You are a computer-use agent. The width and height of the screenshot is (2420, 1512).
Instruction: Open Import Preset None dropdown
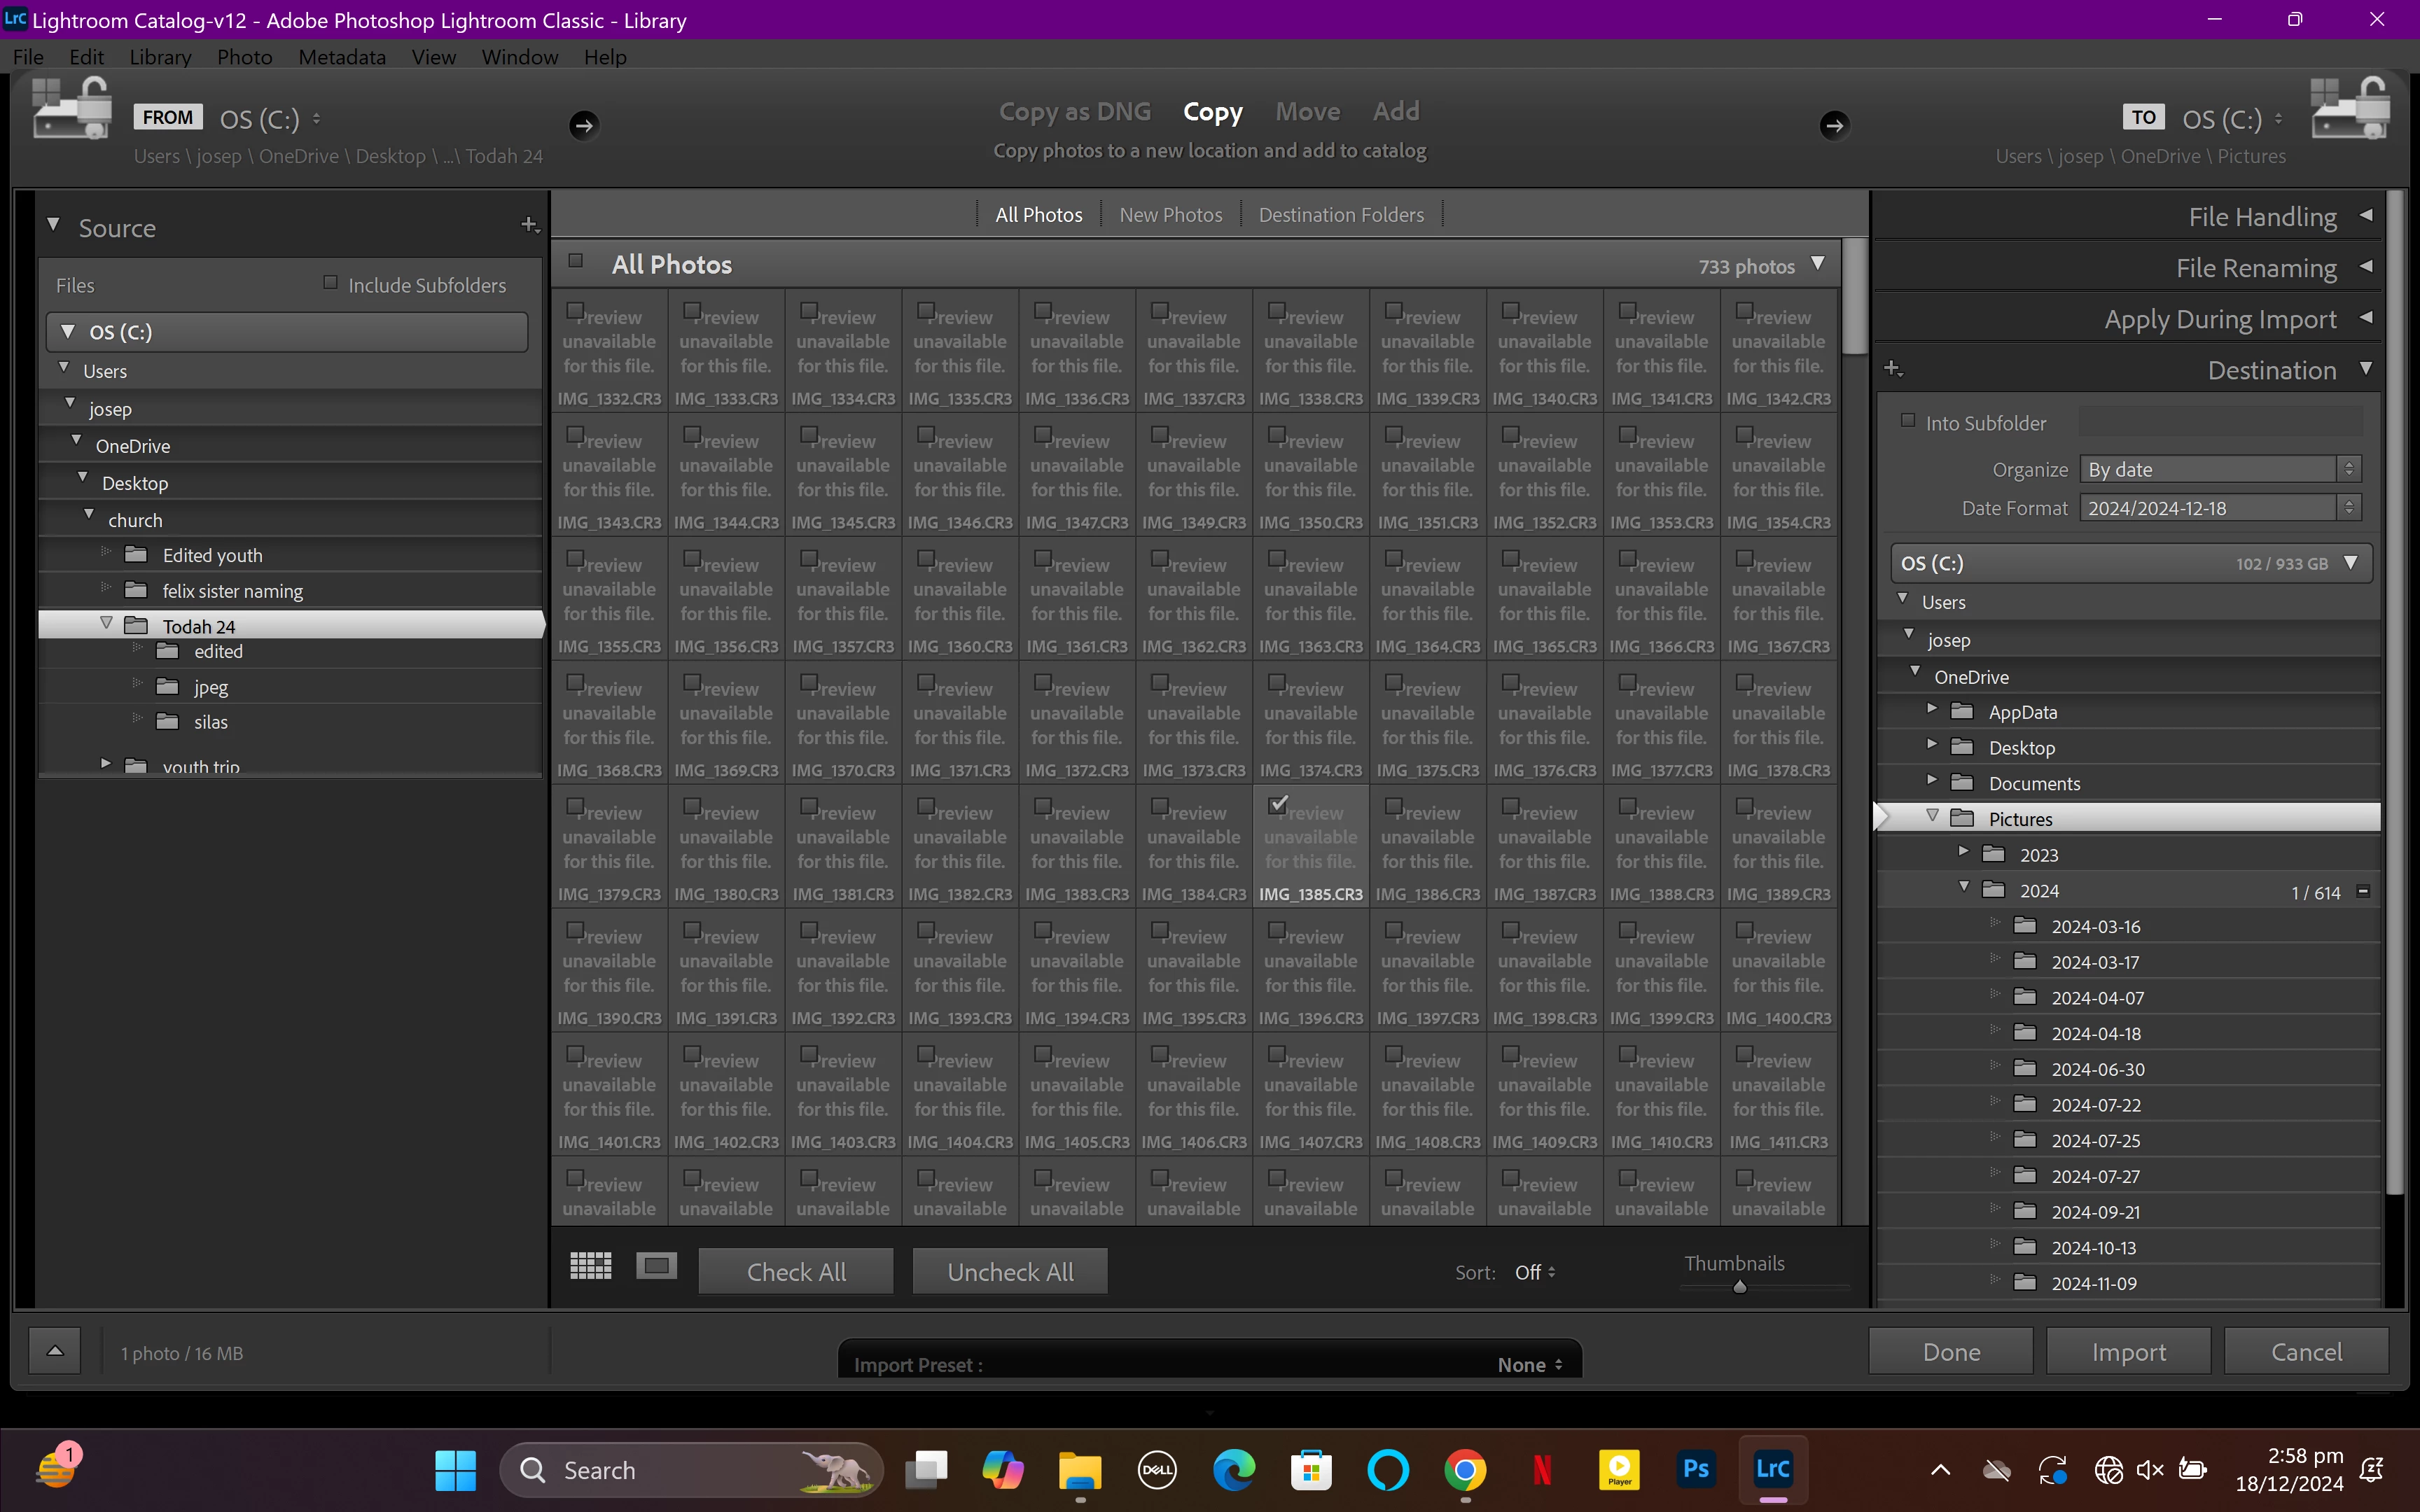pos(1528,1365)
